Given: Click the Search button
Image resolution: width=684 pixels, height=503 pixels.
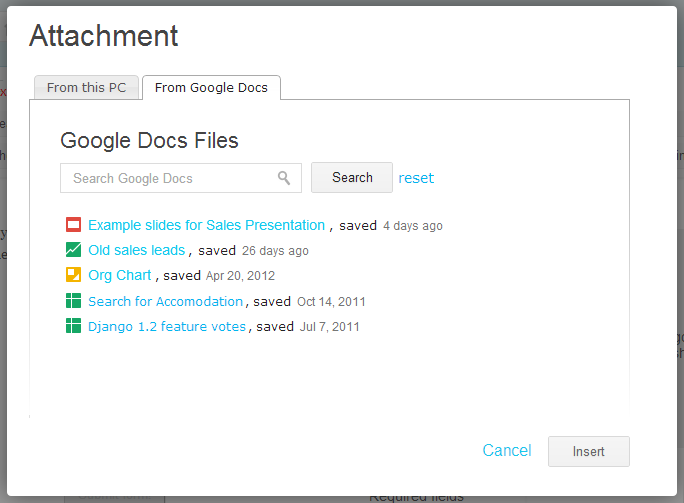Looking at the screenshot, I should point(352,178).
